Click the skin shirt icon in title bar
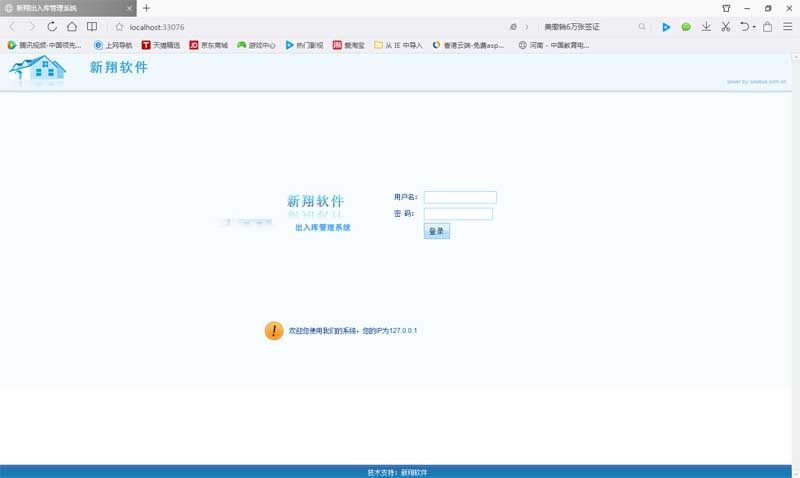 click(x=726, y=8)
